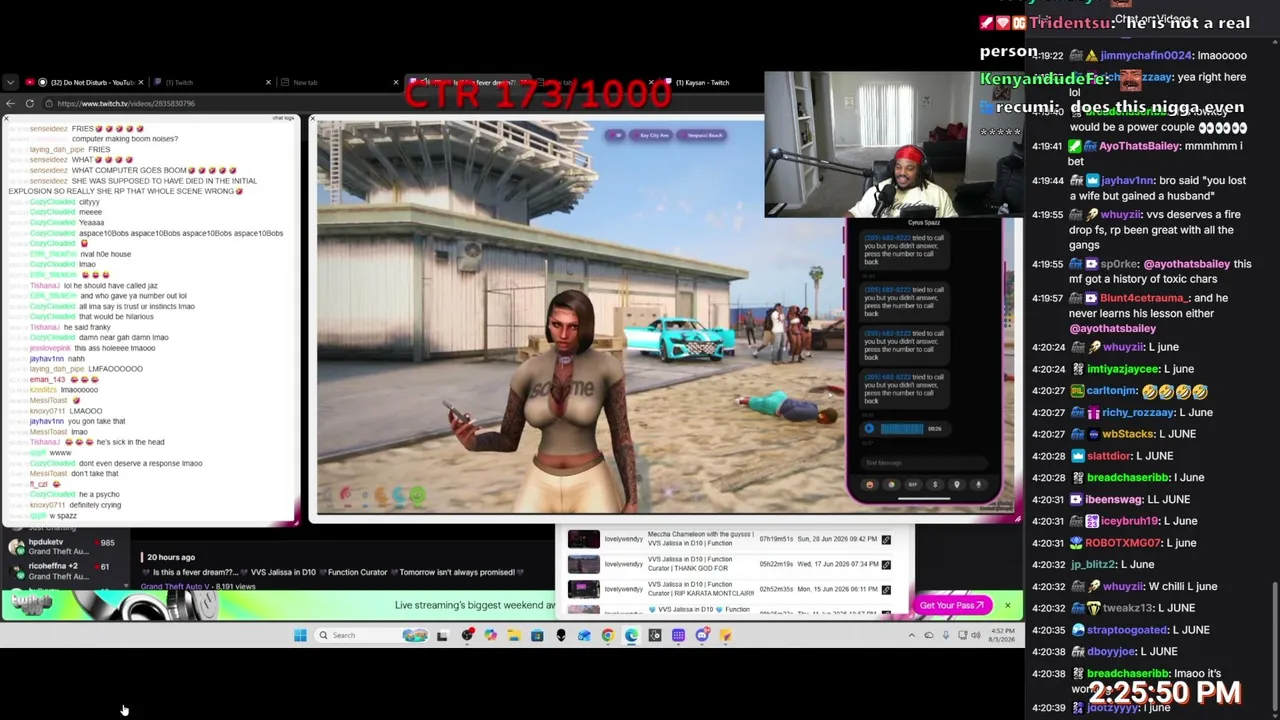This screenshot has height=720, width=1280.
Task: Tap the dollar send-money icon
Action: click(935, 485)
